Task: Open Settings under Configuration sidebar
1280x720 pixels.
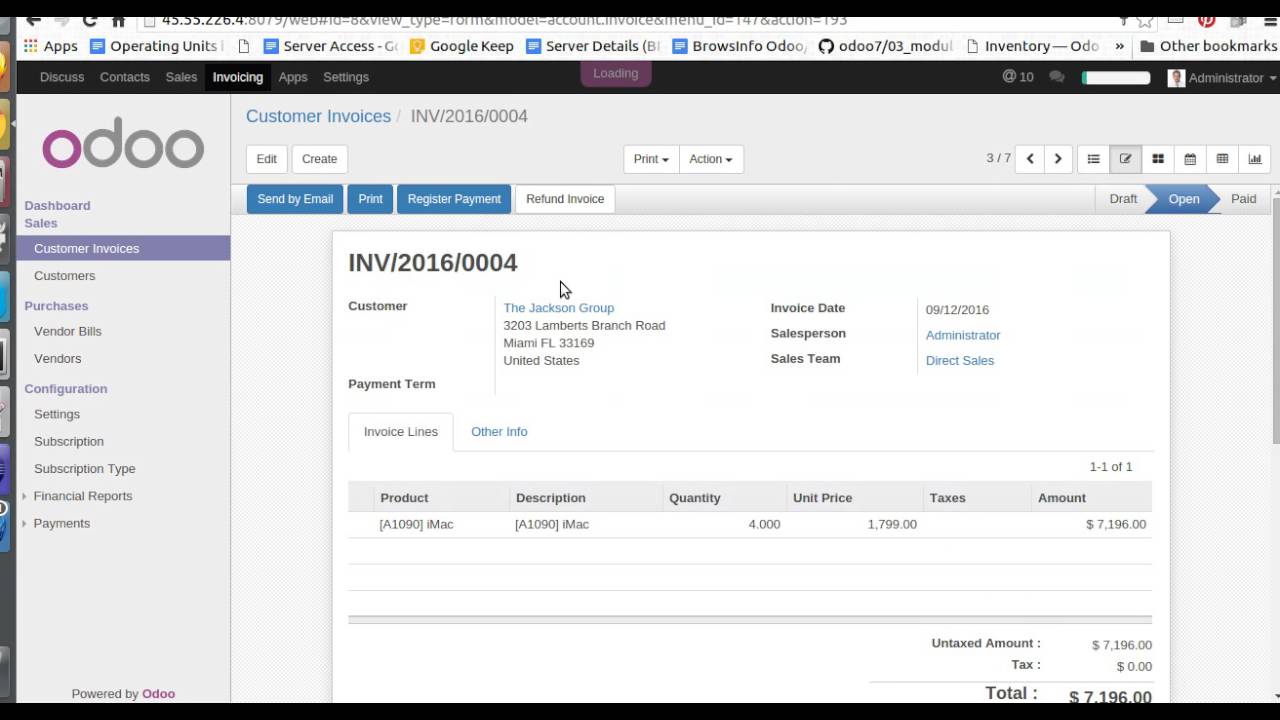Action: [x=57, y=414]
